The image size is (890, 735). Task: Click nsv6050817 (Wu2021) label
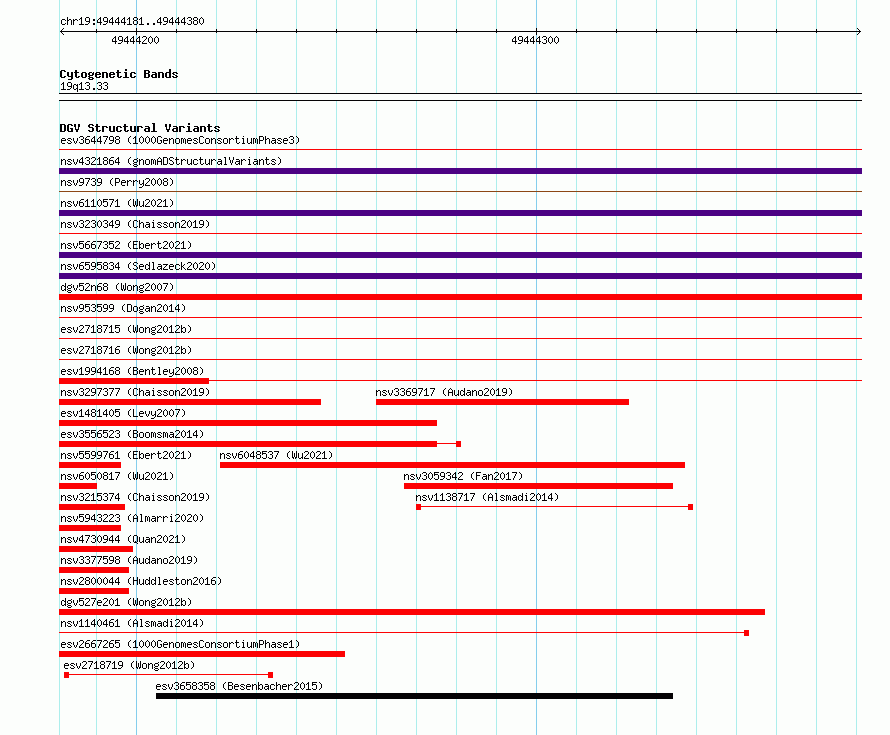pyautogui.click(x=117, y=476)
